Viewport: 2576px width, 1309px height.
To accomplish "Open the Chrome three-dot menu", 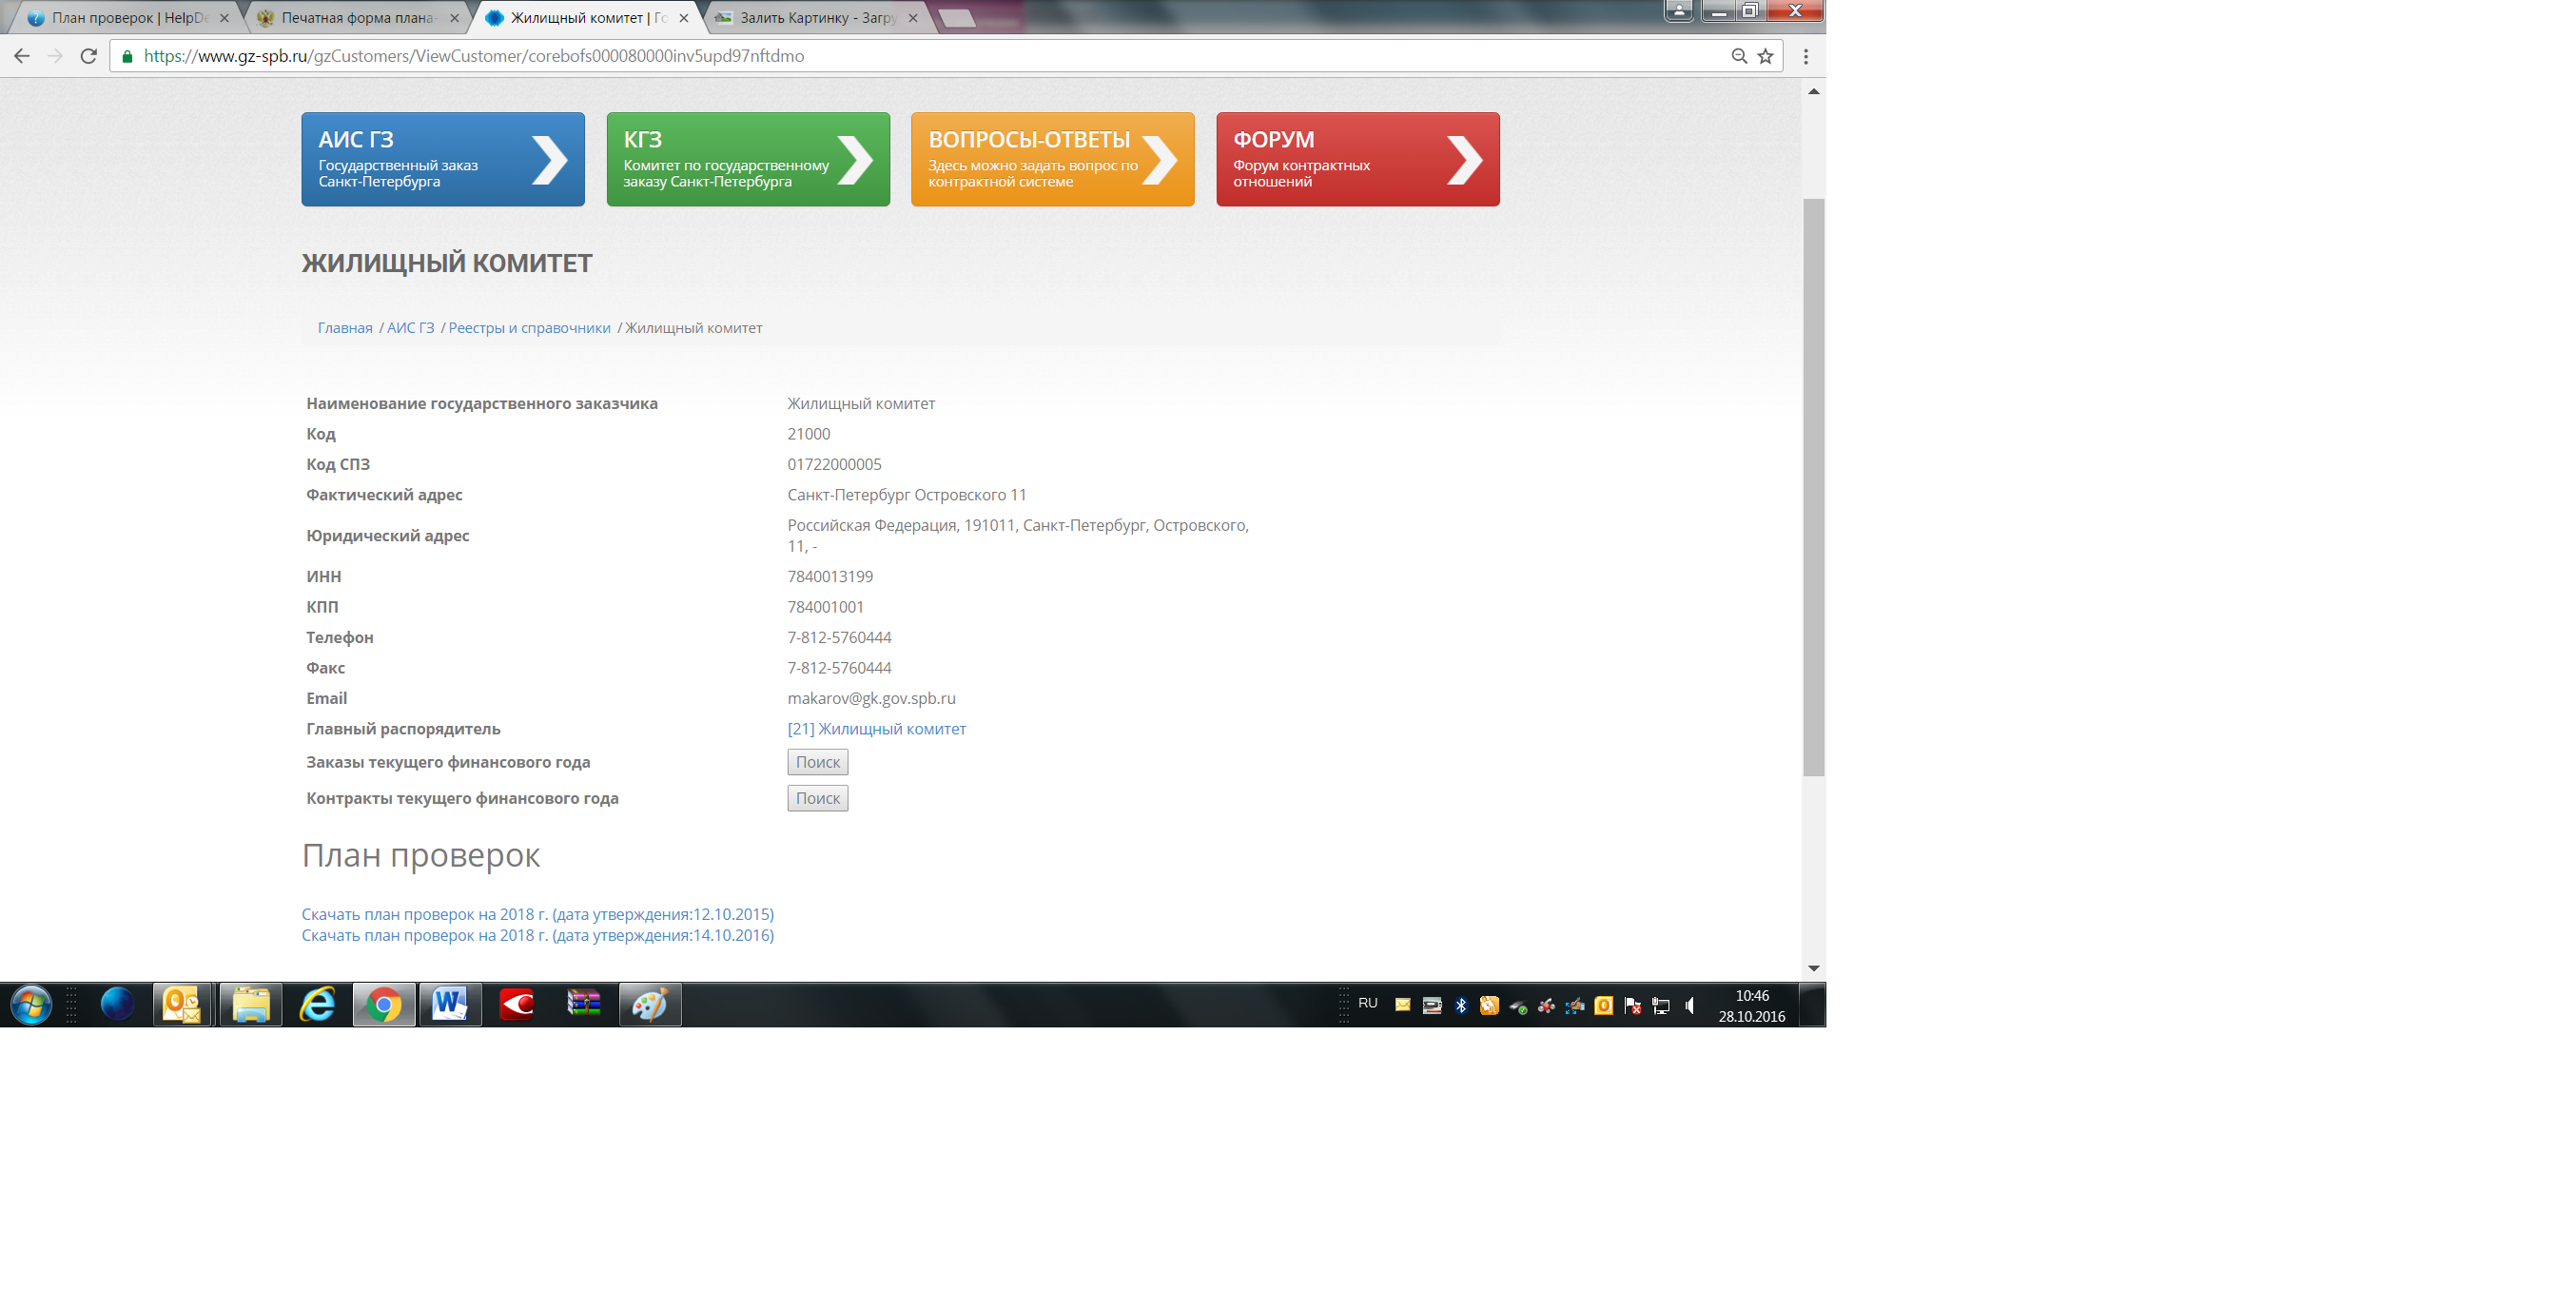I will coord(1805,56).
